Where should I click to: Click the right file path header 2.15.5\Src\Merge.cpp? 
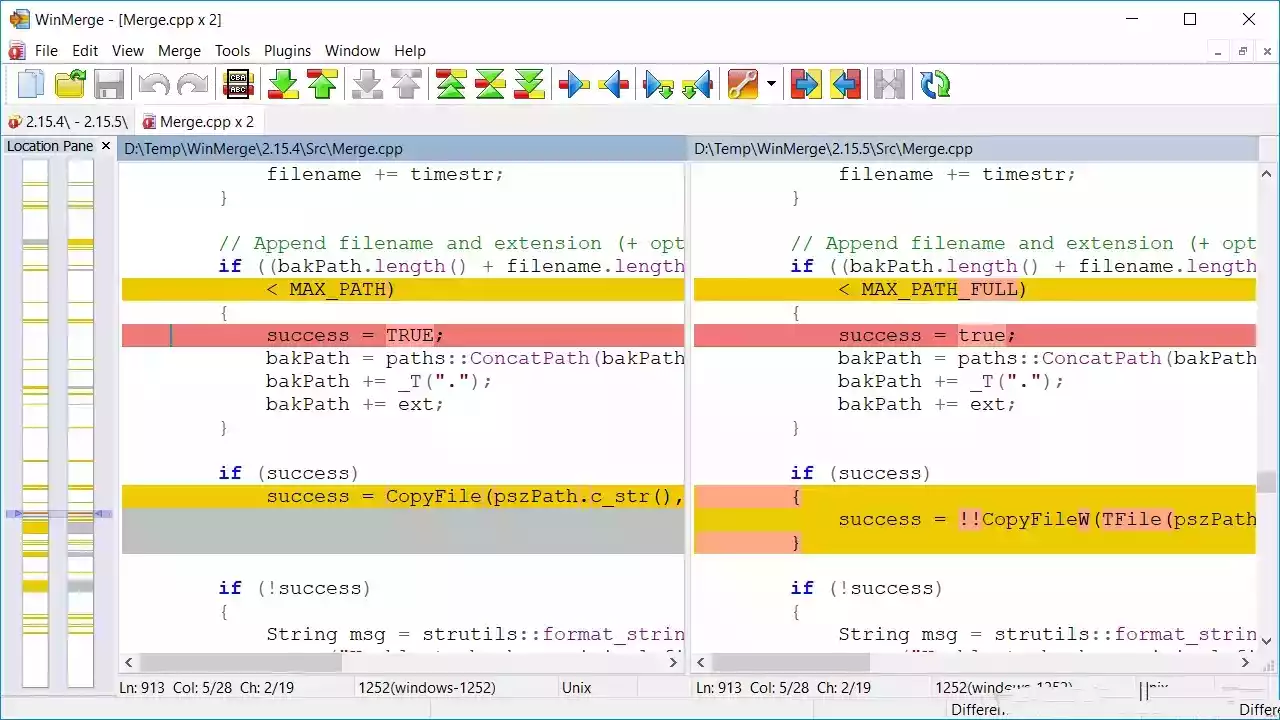pyautogui.click(x=975, y=149)
